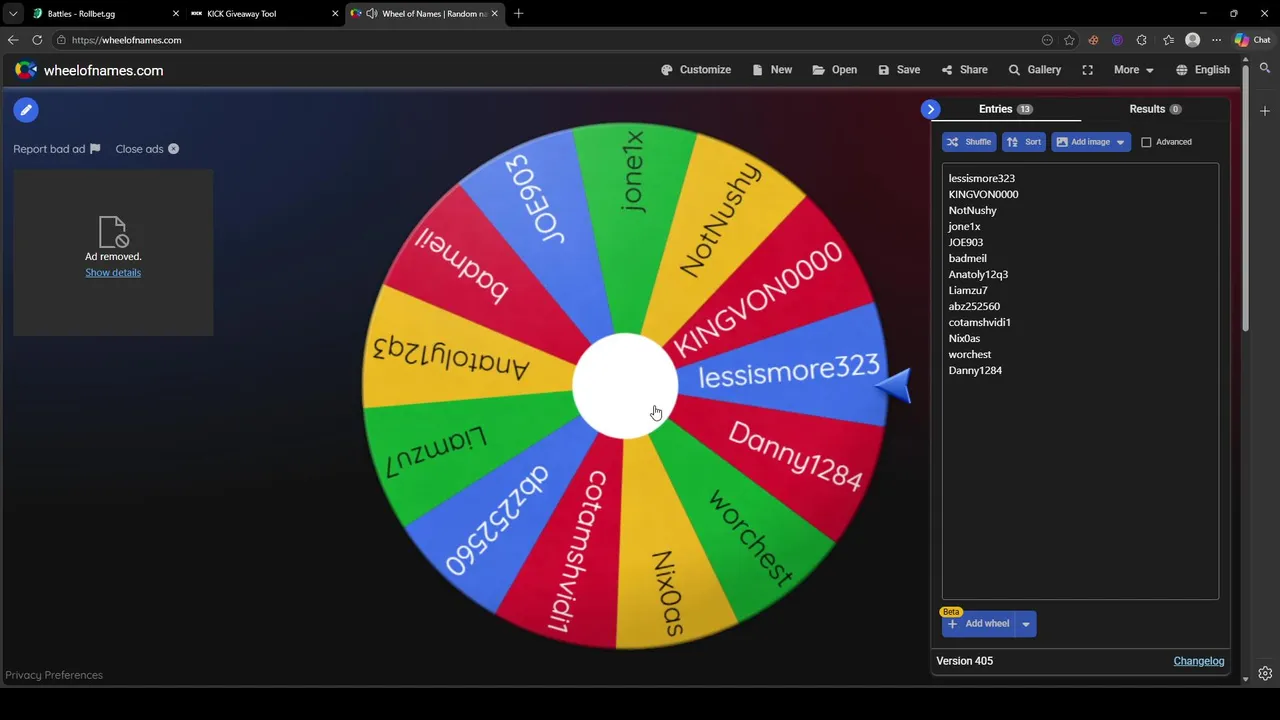Click the lessismore323 entry in the list
Screen dimensions: 1280x720
[982, 178]
